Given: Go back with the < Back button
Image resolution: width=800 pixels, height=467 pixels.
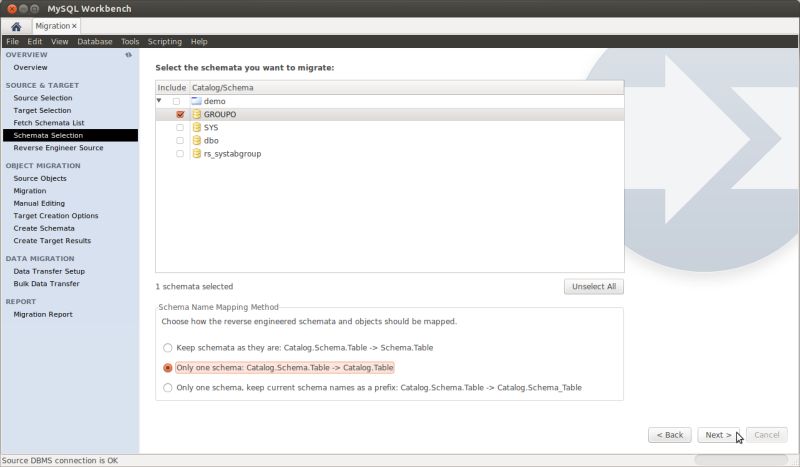Looking at the screenshot, I should coord(669,435).
